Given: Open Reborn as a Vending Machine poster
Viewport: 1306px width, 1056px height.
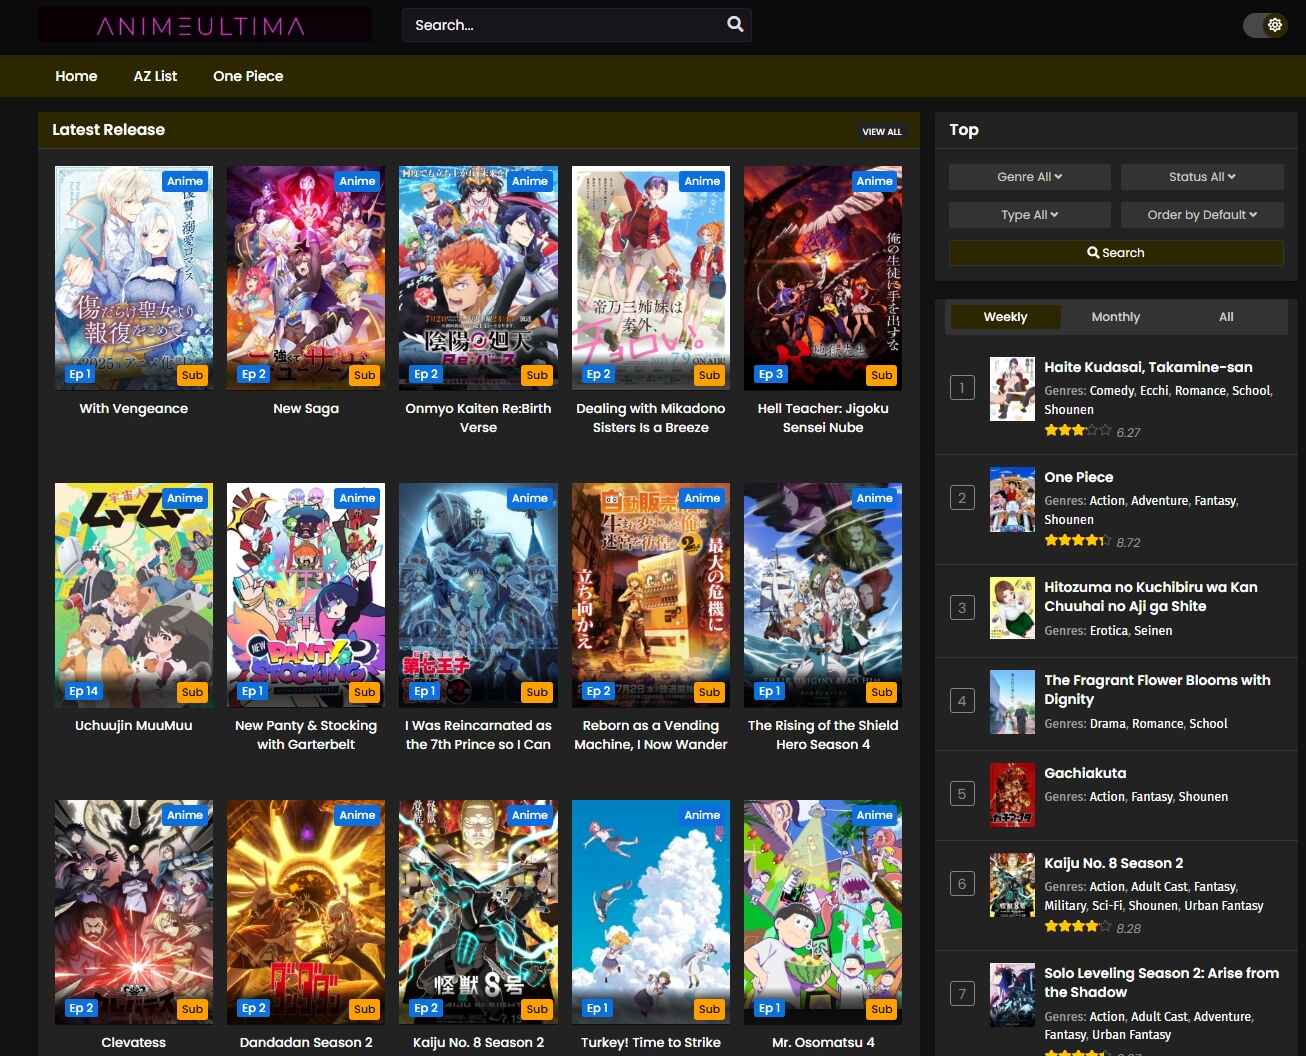Looking at the screenshot, I should pos(651,595).
